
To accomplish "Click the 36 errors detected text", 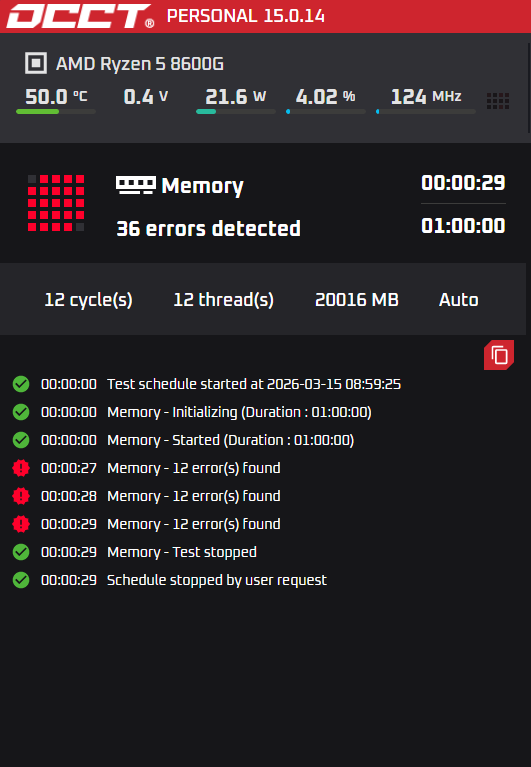I will click(208, 228).
